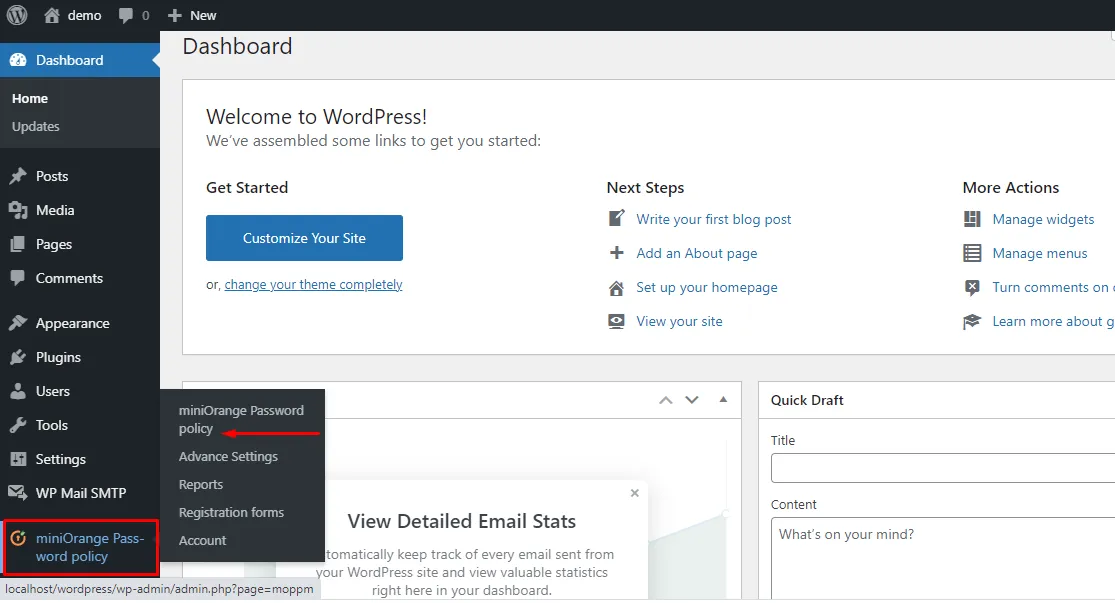Screen dimensions: 1115x603
Task: Click the WP Mail SMTP envelope icon
Action: pyautogui.click(x=18, y=492)
